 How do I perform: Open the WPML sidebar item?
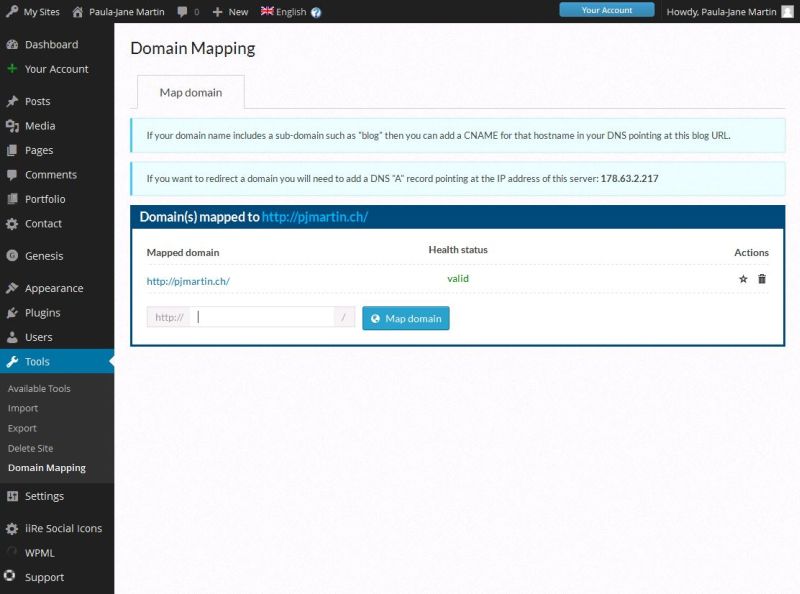[40, 553]
